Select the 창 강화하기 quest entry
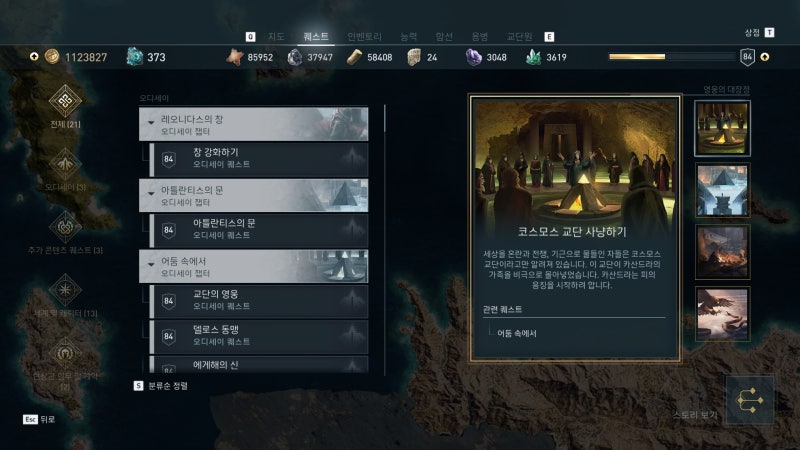800x450 pixels. click(259, 159)
